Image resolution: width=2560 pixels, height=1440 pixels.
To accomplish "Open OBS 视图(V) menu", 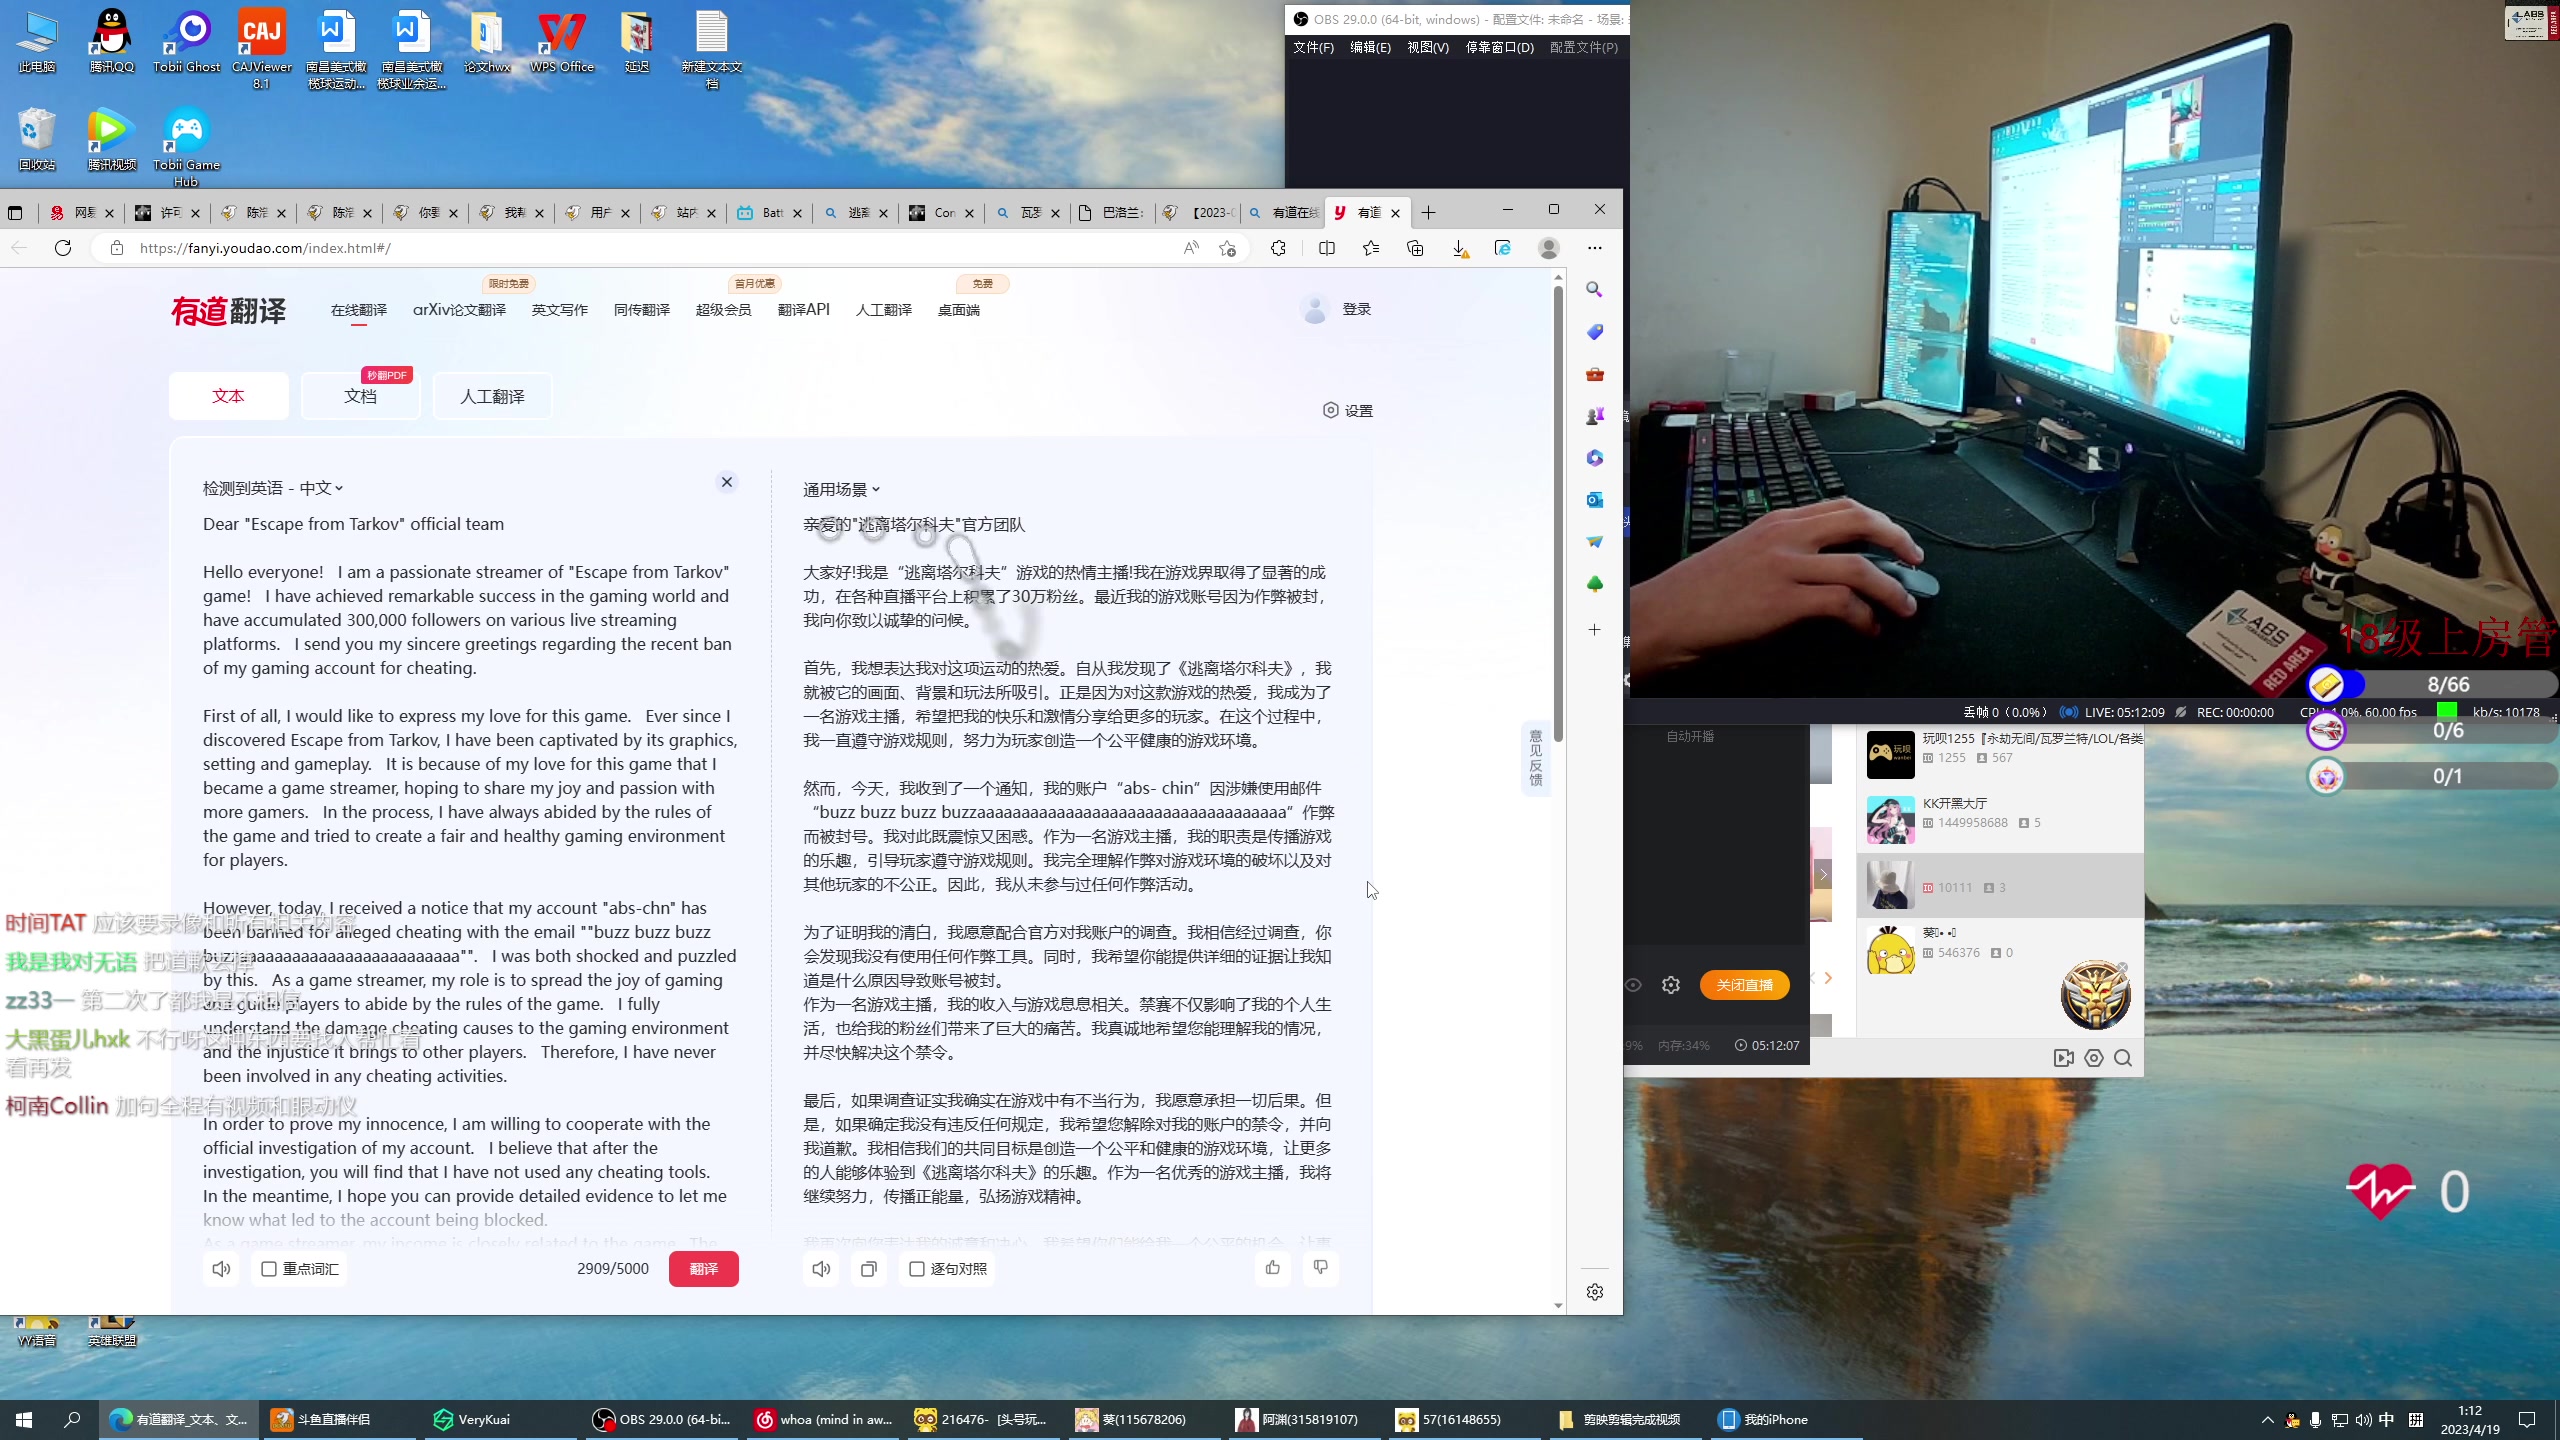I will [1427, 47].
